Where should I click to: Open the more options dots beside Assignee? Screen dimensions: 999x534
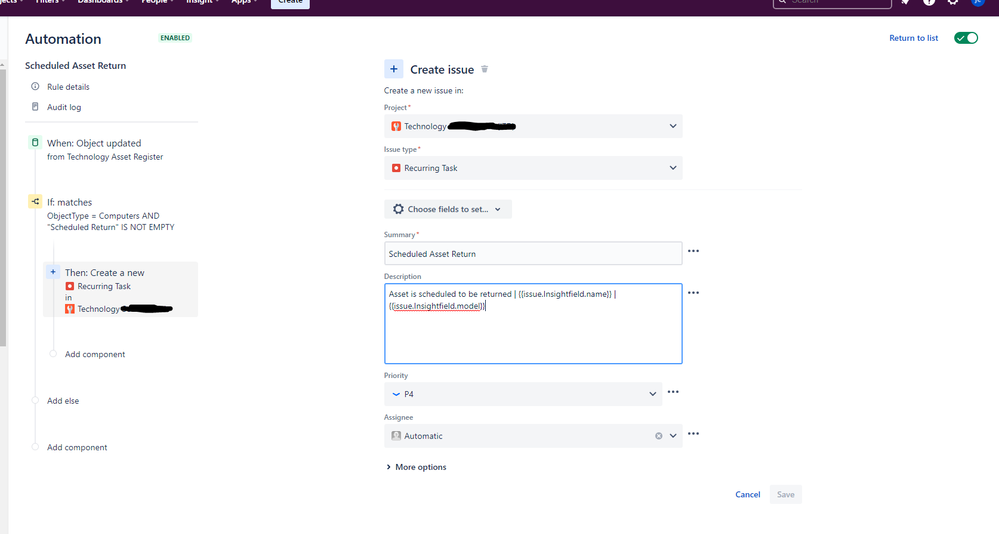pos(693,434)
